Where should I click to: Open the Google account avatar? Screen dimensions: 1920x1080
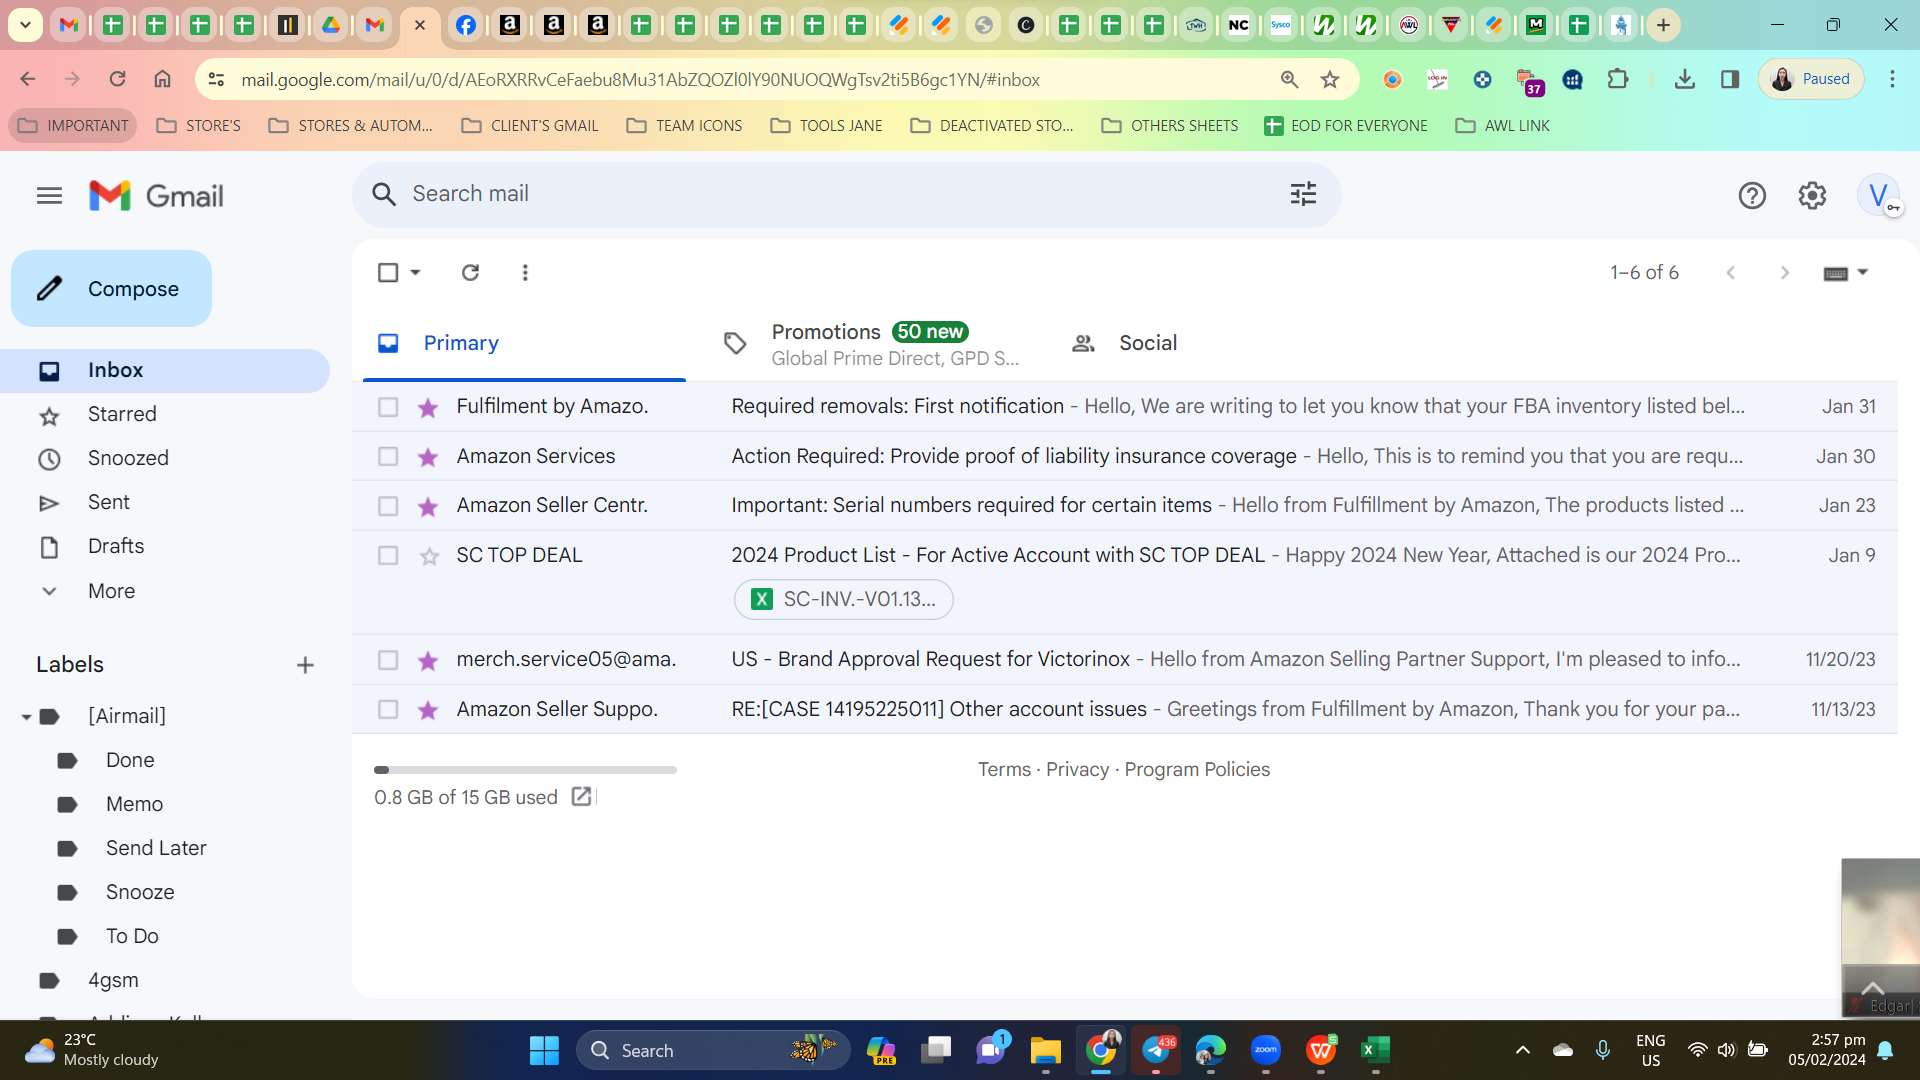click(x=1878, y=196)
